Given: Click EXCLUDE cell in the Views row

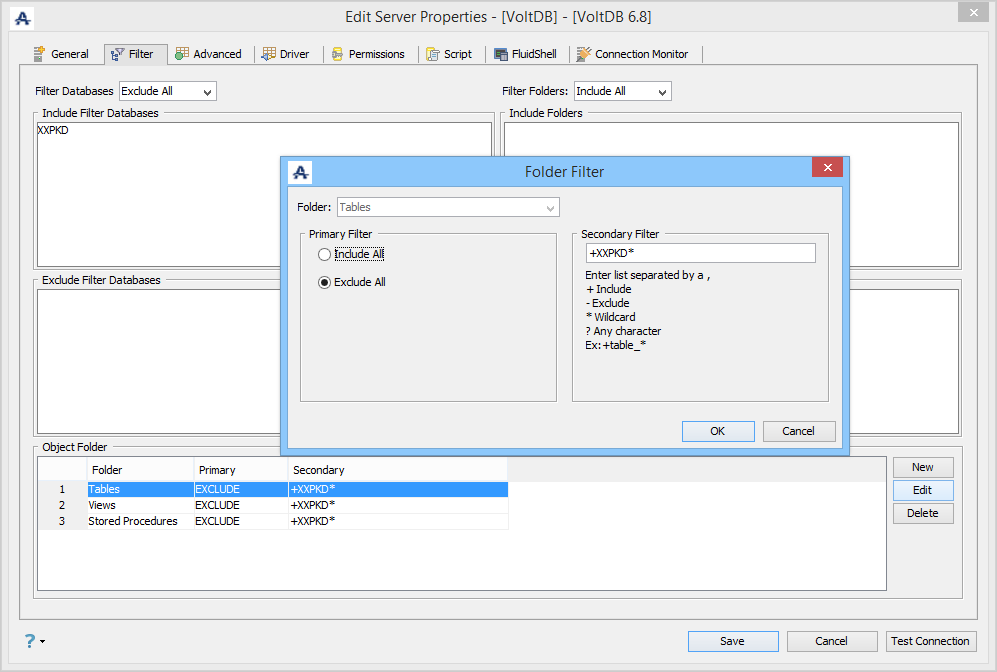Looking at the screenshot, I should (x=241, y=505).
